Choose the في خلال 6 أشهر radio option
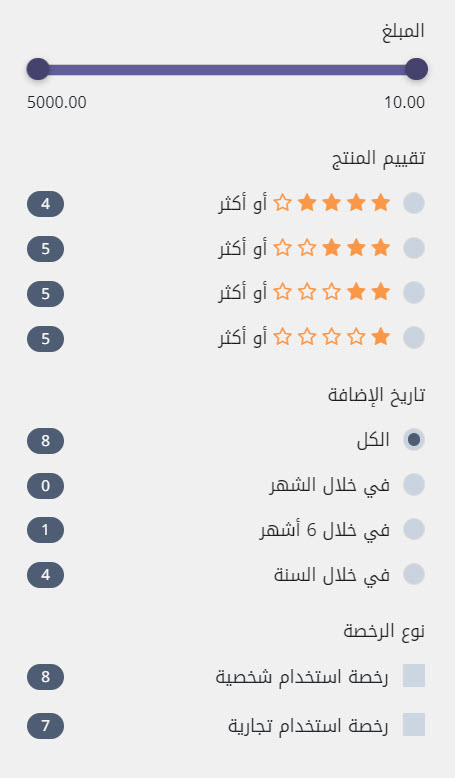This screenshot has height=778, width=455. click(x=413, y=529)
